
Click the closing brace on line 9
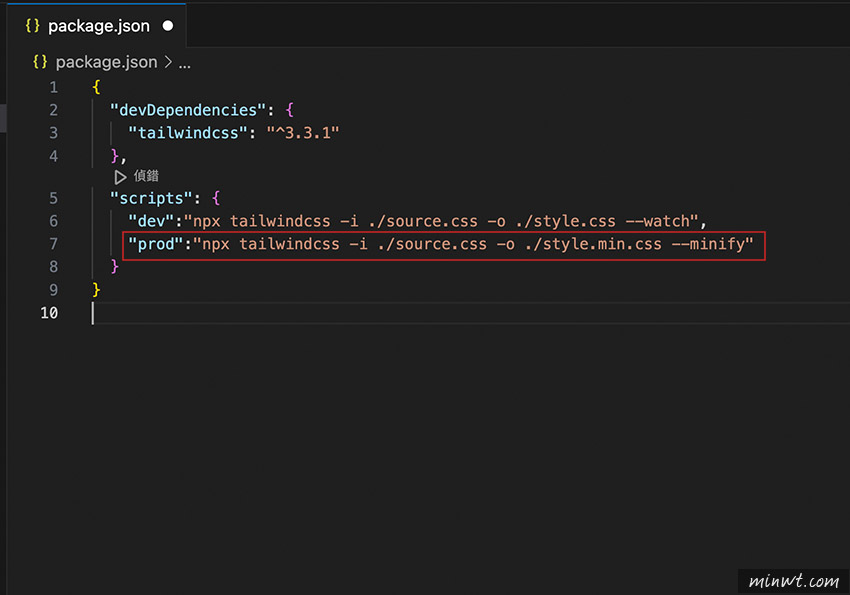[96, 289]
